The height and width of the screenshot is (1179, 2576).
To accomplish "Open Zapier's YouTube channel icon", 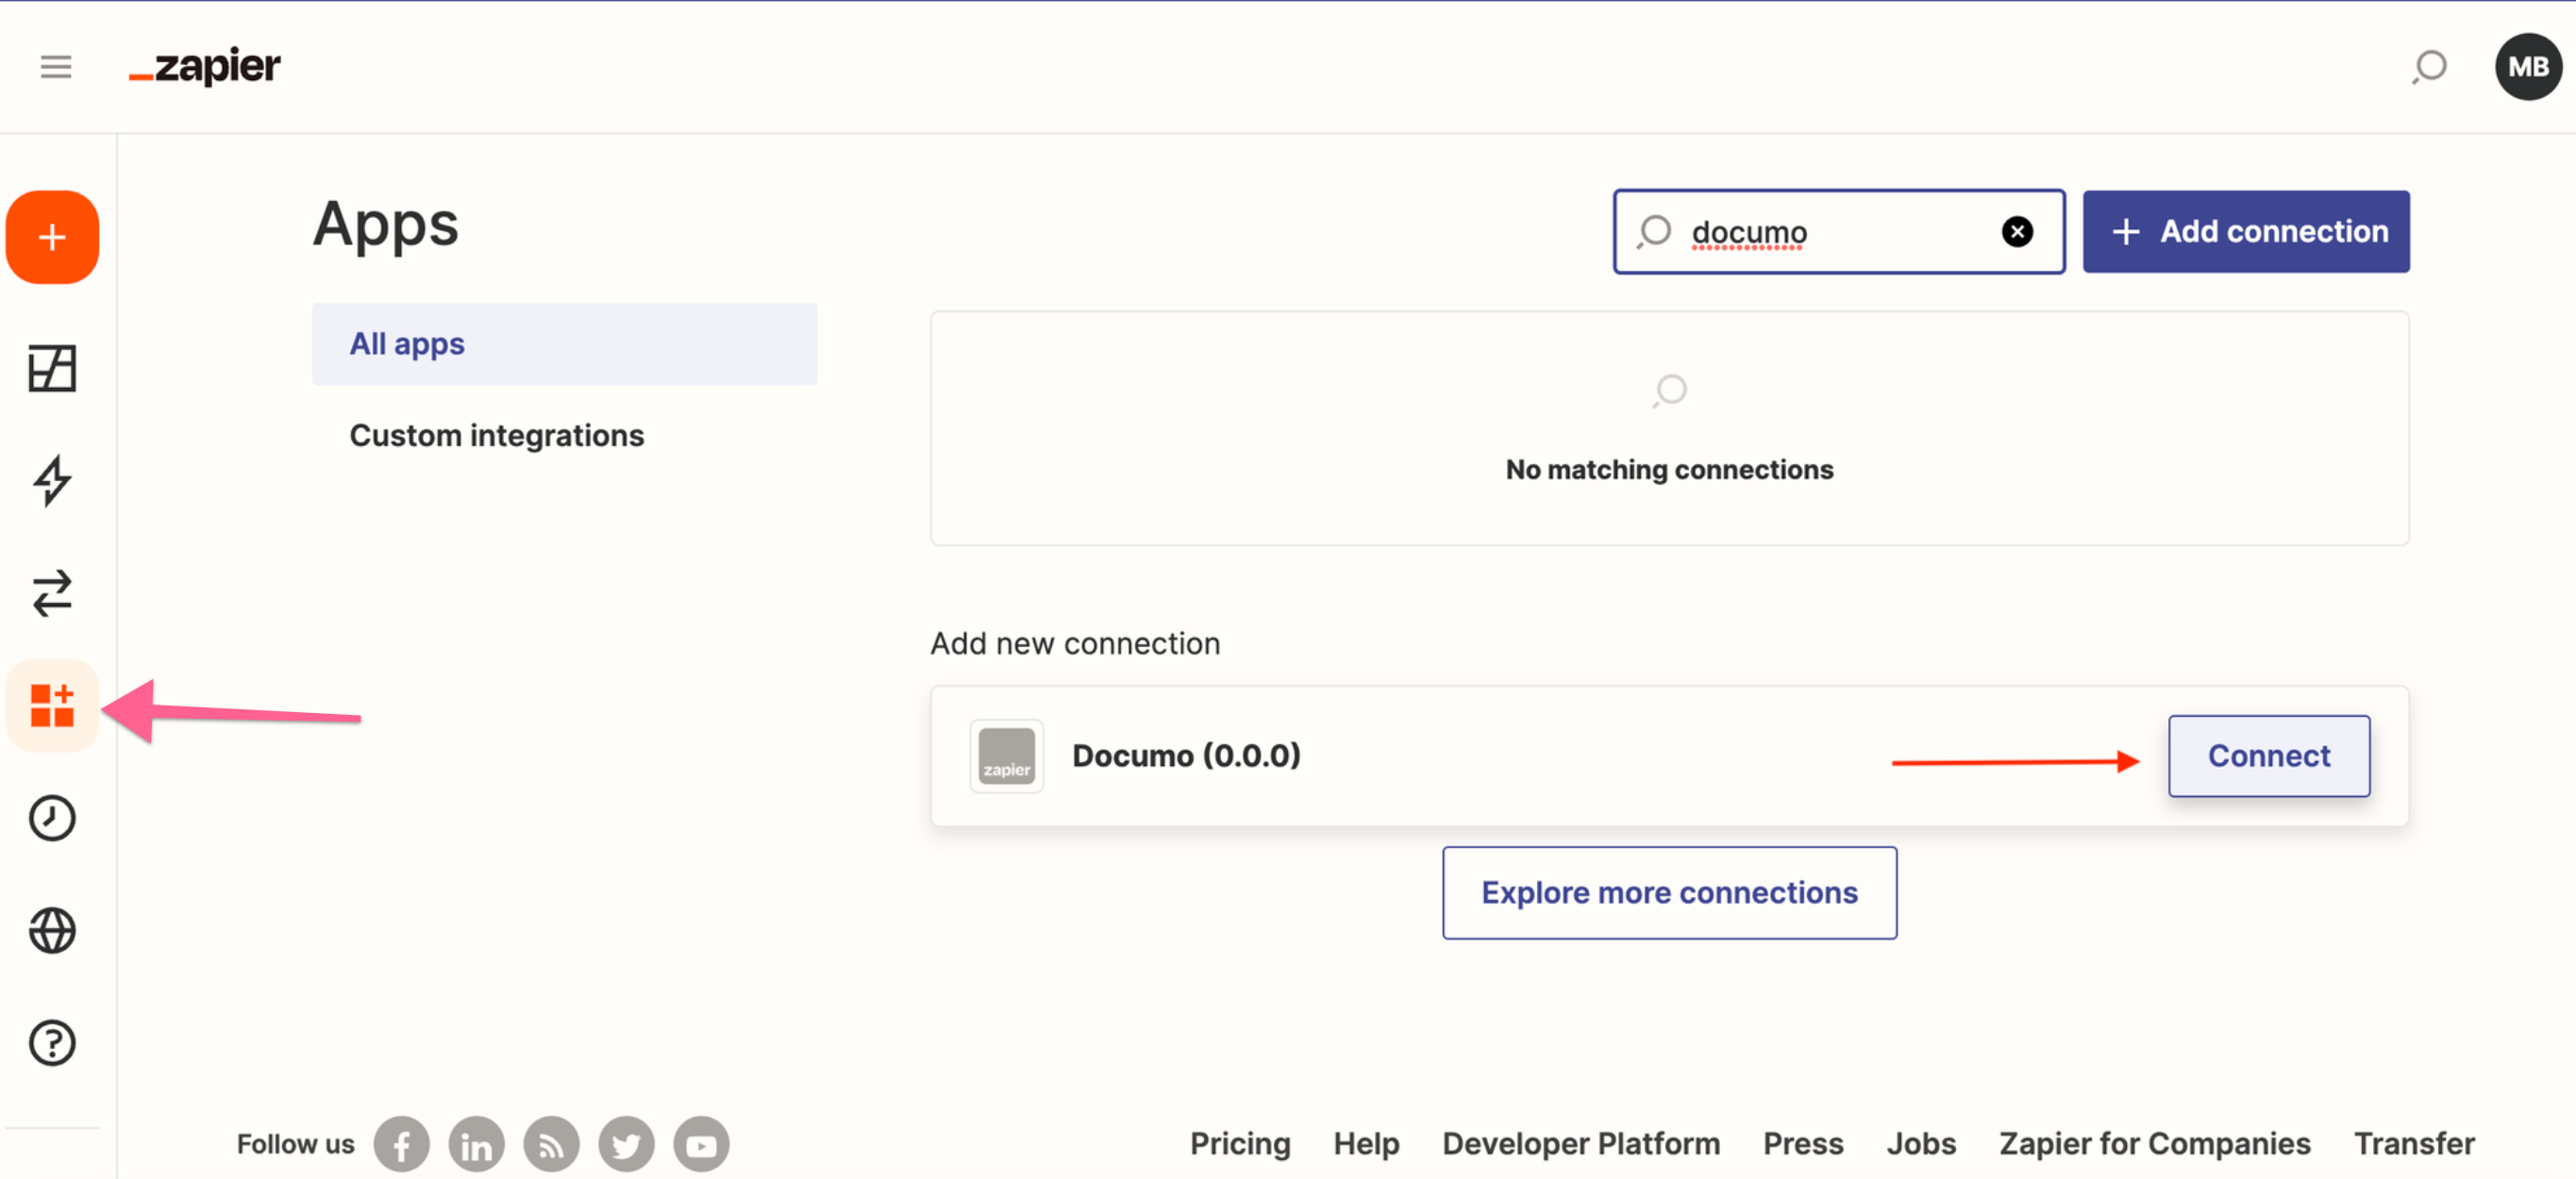I will click(x=701, y=1144).
